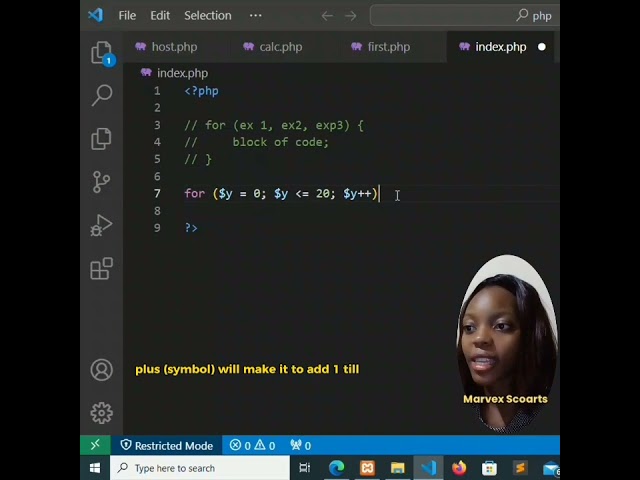This screenshot has width=640, height=480.
Task: Open the Manage gear icon
Action: 101,413
